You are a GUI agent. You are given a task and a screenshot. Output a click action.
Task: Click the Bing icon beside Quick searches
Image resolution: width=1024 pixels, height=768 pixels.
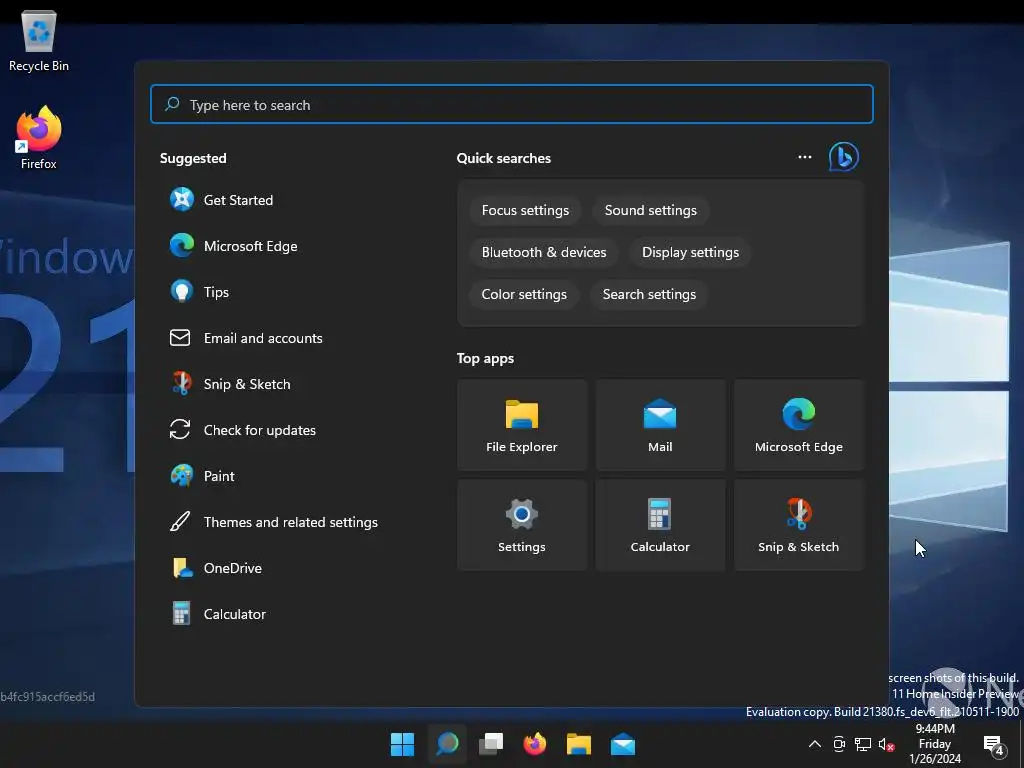(844, 157)
